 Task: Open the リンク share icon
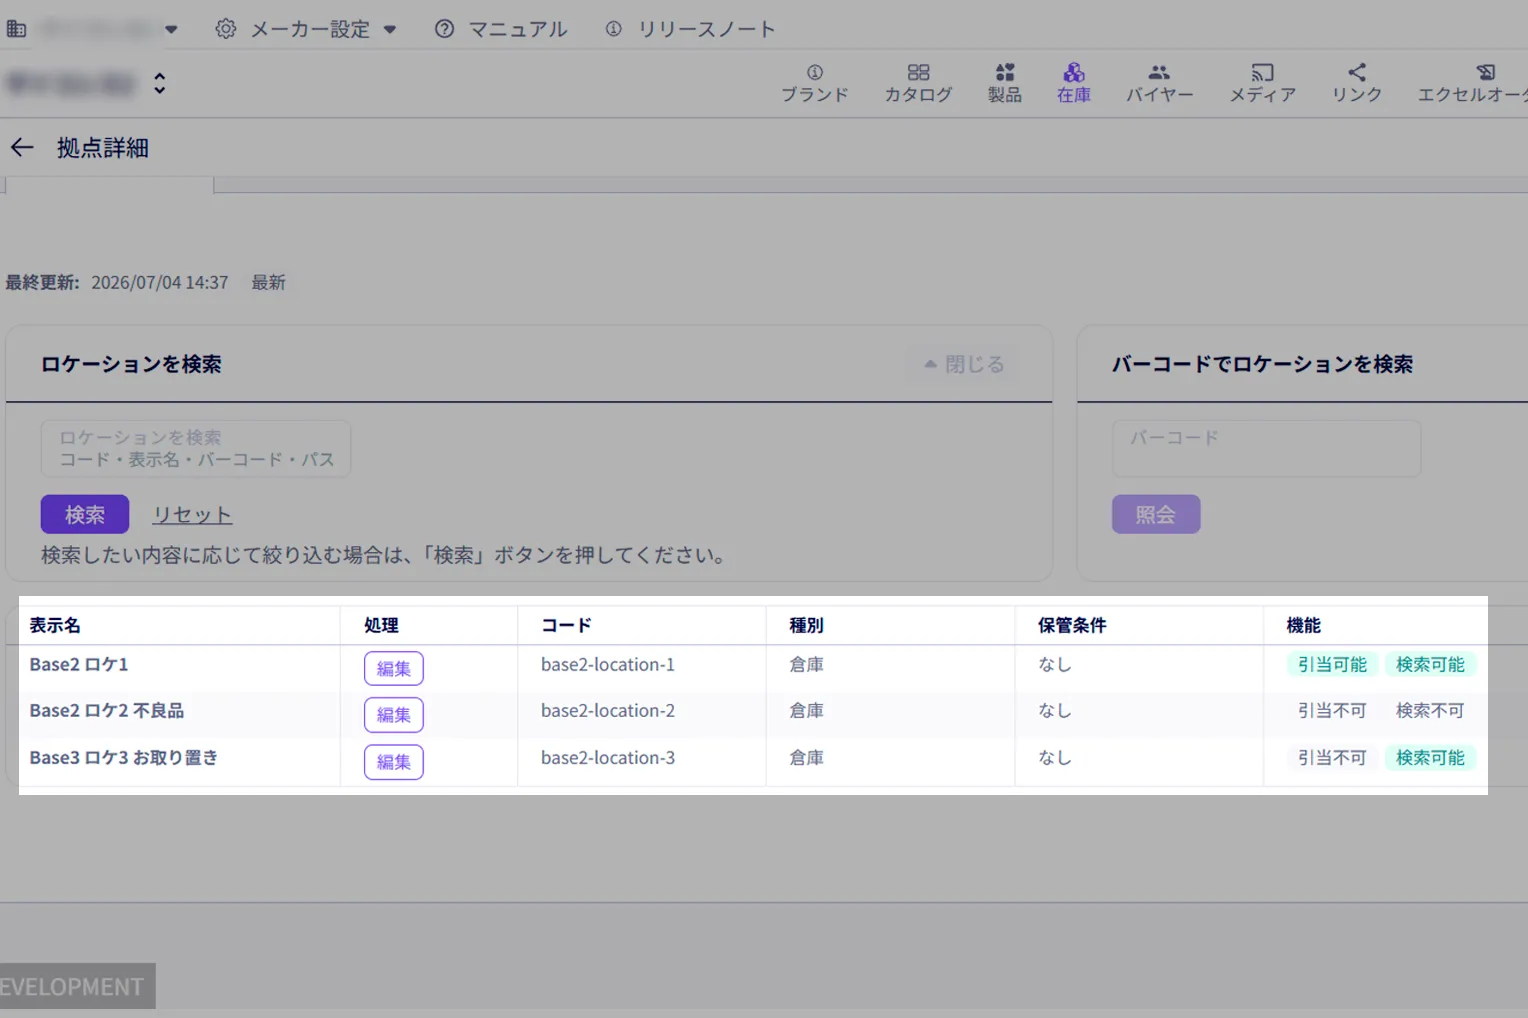pyautogui.click(x=1357, y=72)
